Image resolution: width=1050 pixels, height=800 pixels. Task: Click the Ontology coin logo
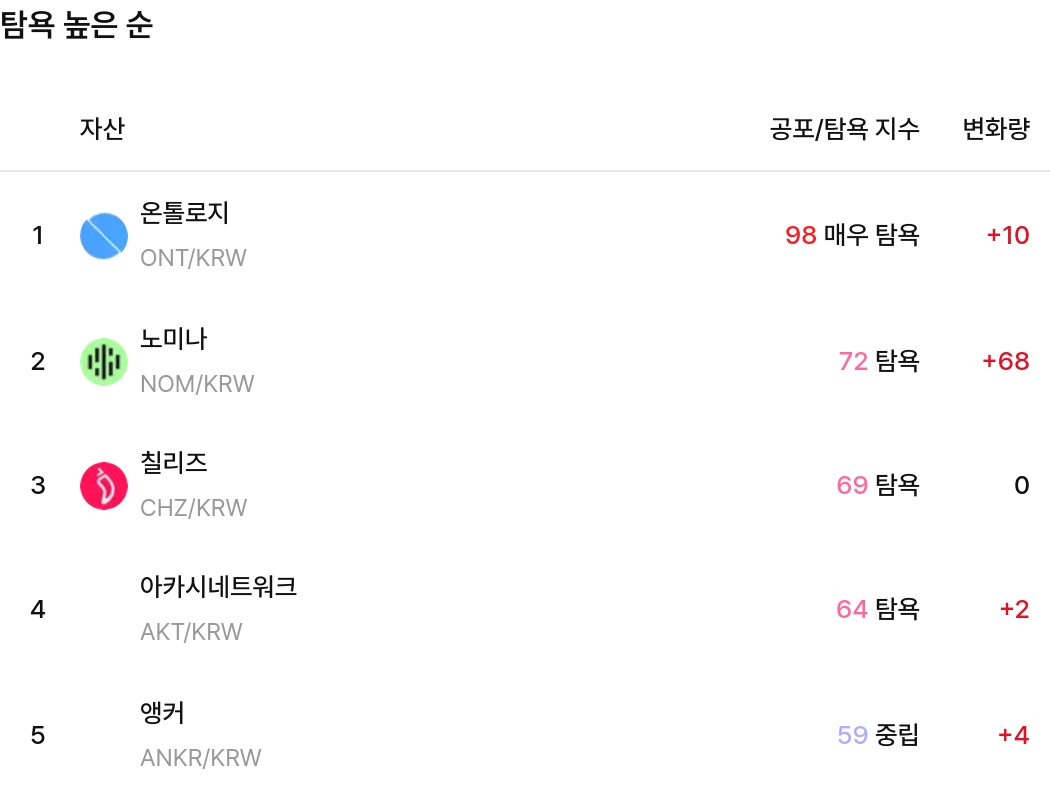104,235
